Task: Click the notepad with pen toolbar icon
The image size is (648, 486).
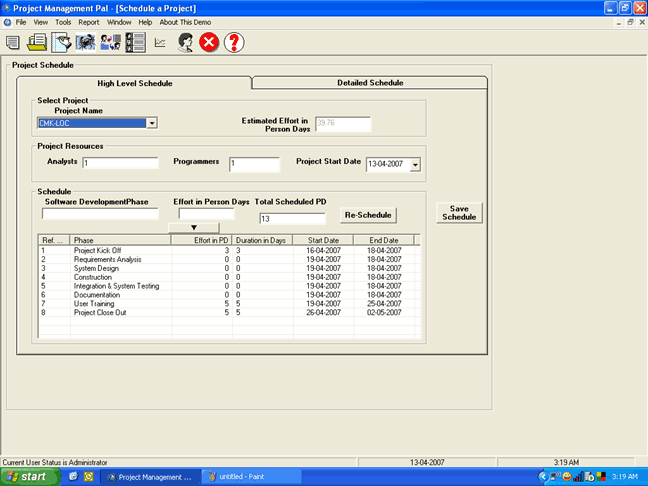Action: pos(61,42)
